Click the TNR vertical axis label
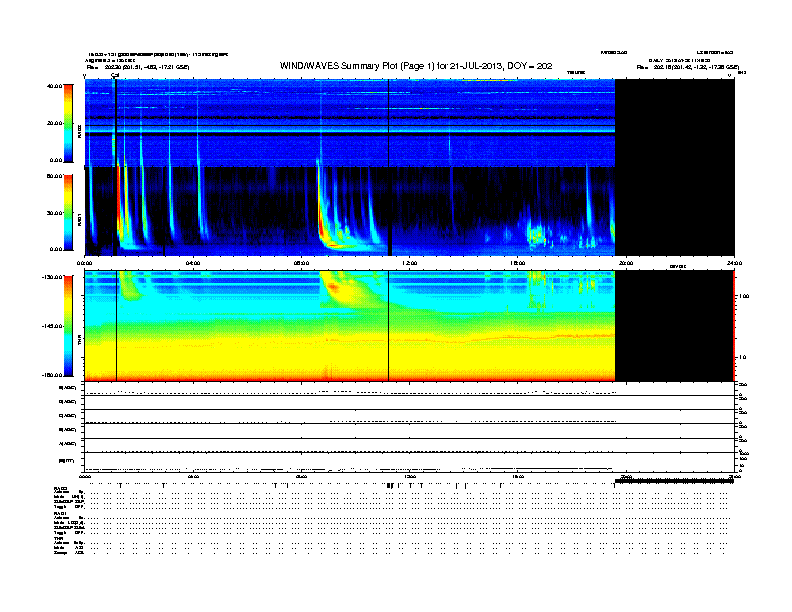792x612 pixels. click(79, 340)
